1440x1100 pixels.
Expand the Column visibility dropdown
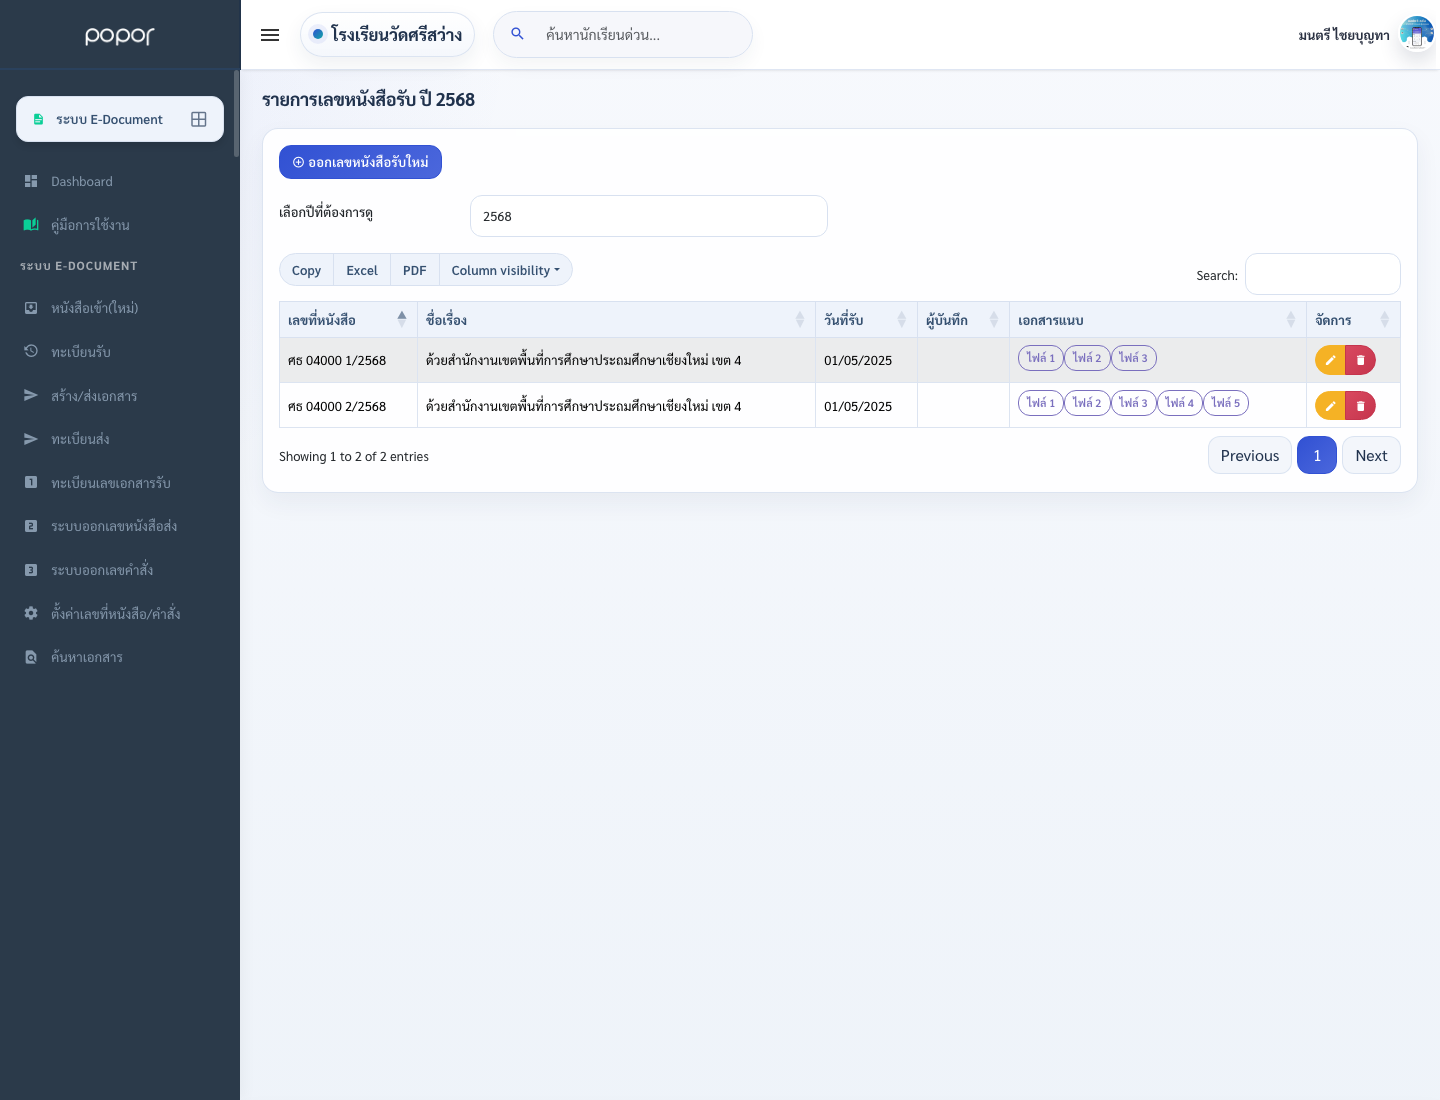point(505,270)
